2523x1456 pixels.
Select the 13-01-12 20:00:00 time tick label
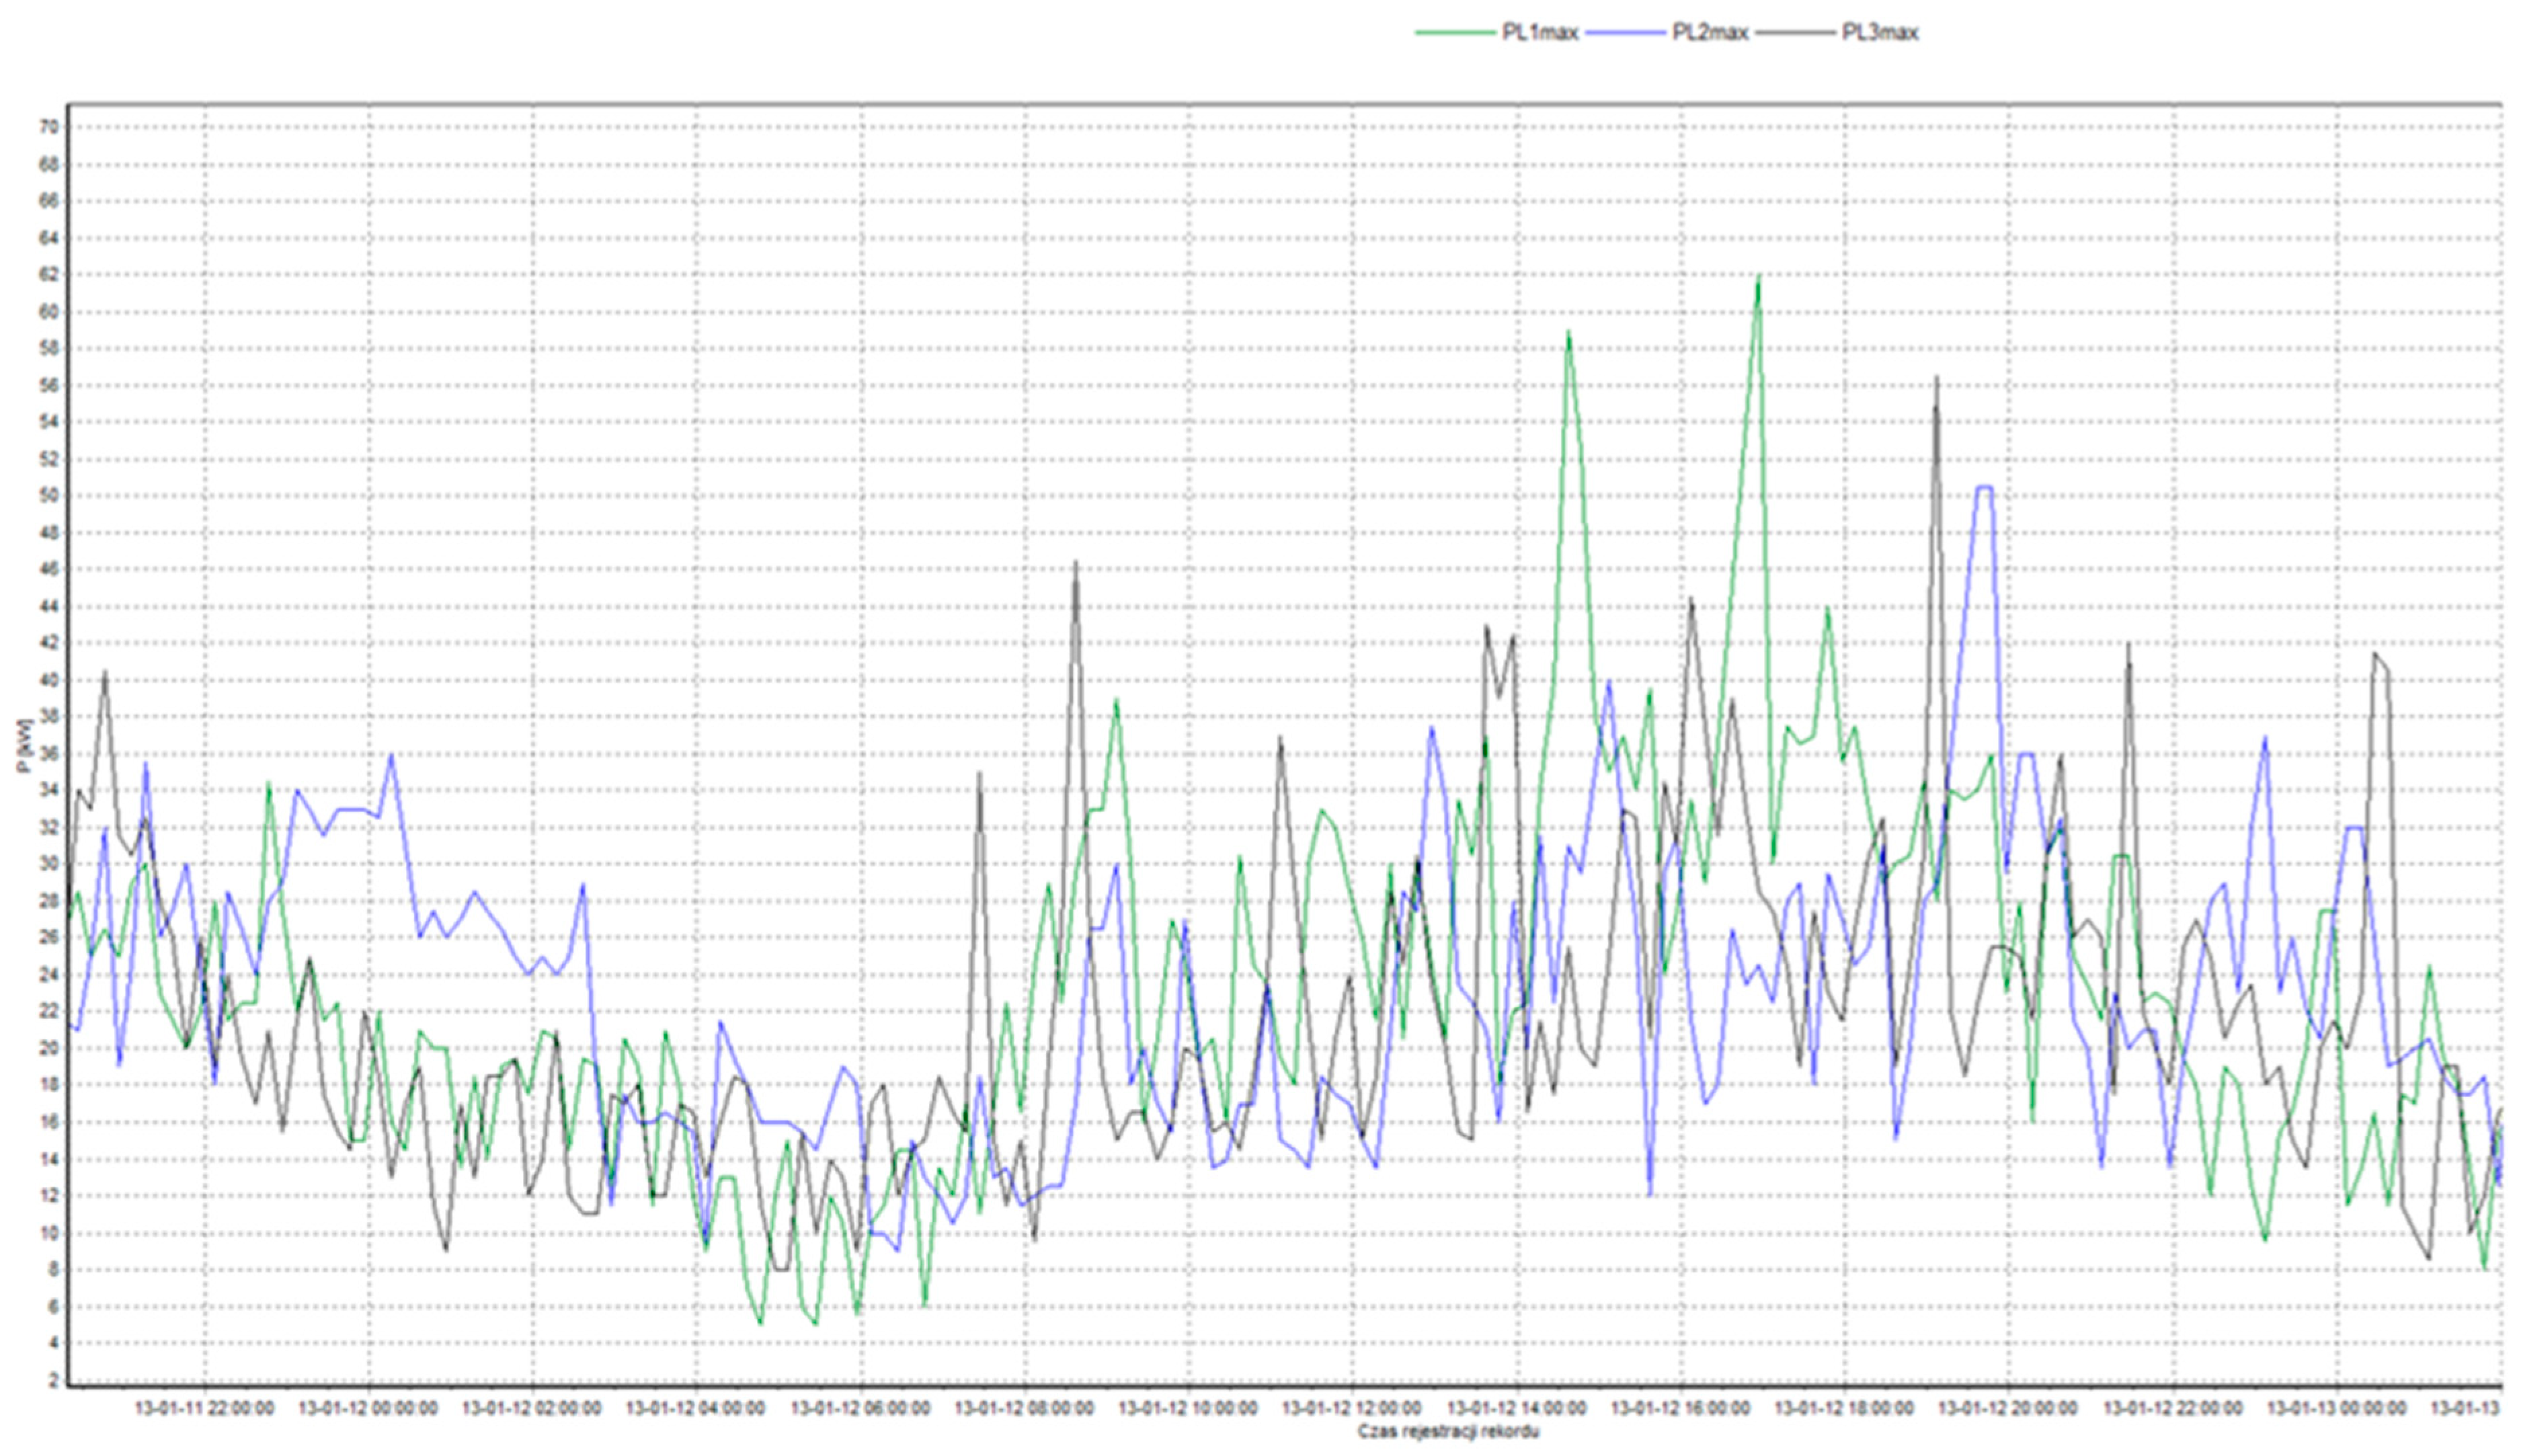(x=2008, y=1408)
